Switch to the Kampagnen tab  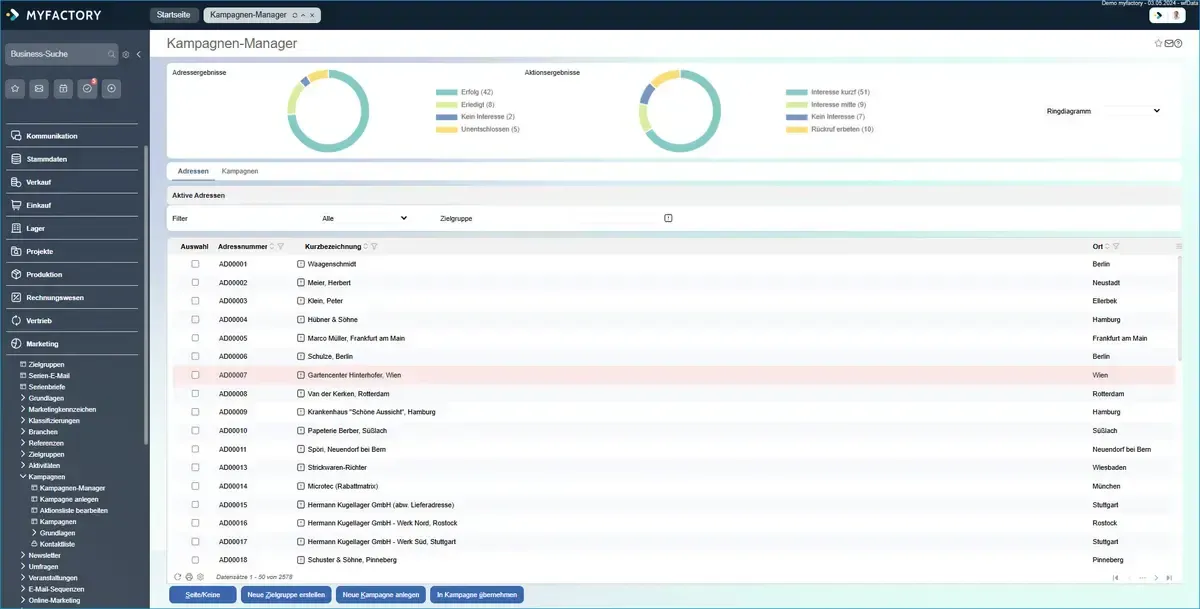[240, 171]
